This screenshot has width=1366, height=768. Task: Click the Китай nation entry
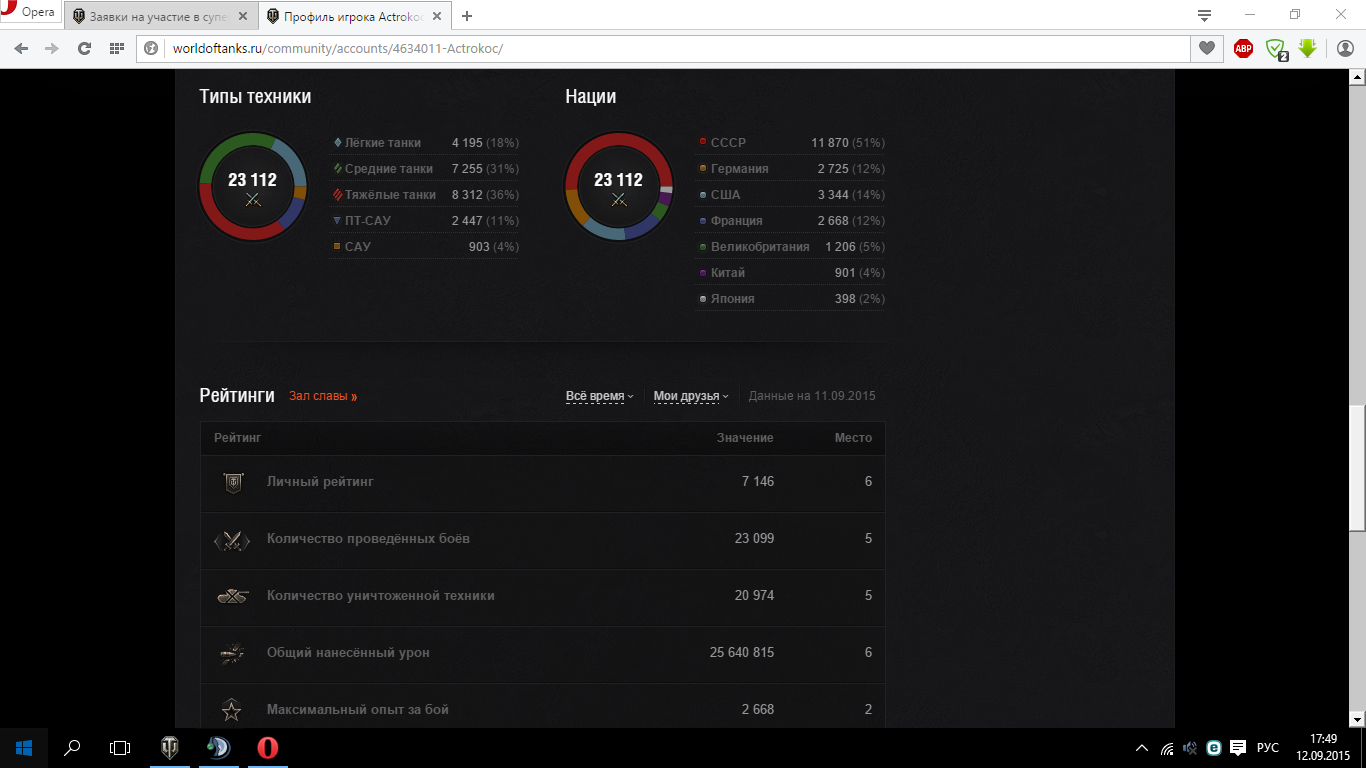(791, 273)
